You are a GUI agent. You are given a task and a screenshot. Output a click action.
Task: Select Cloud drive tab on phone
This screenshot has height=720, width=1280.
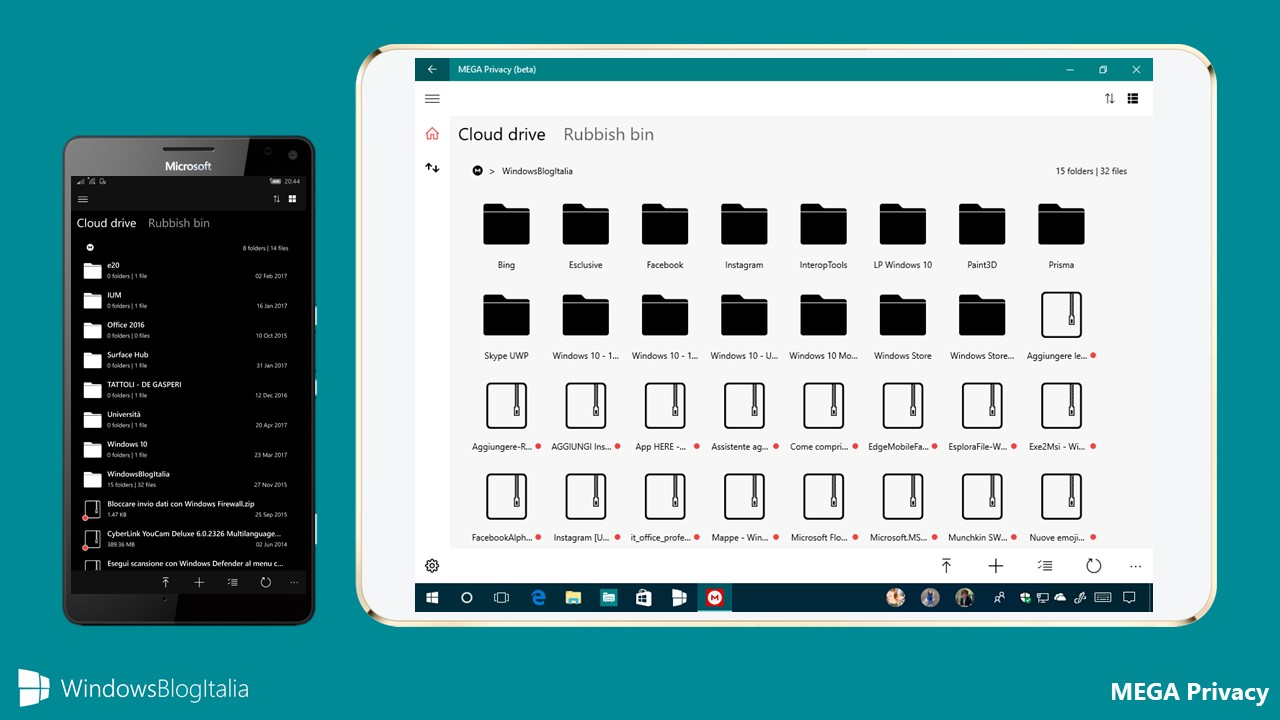coord(106,223)
